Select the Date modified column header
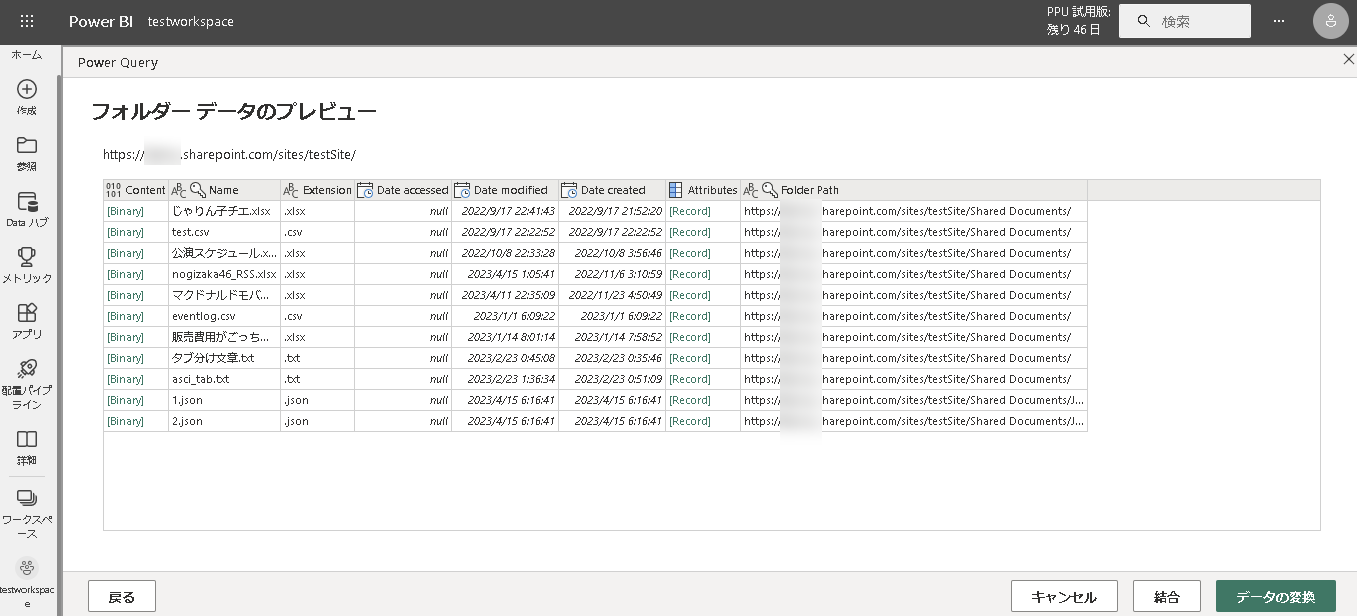Viewport: 1357px width, 616px height. pyautogui.click(x=505, y=190)
